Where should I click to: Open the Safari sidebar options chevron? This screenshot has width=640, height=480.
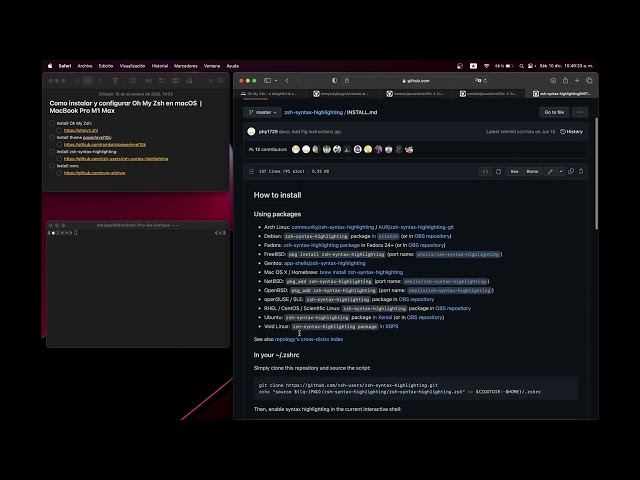276,80
